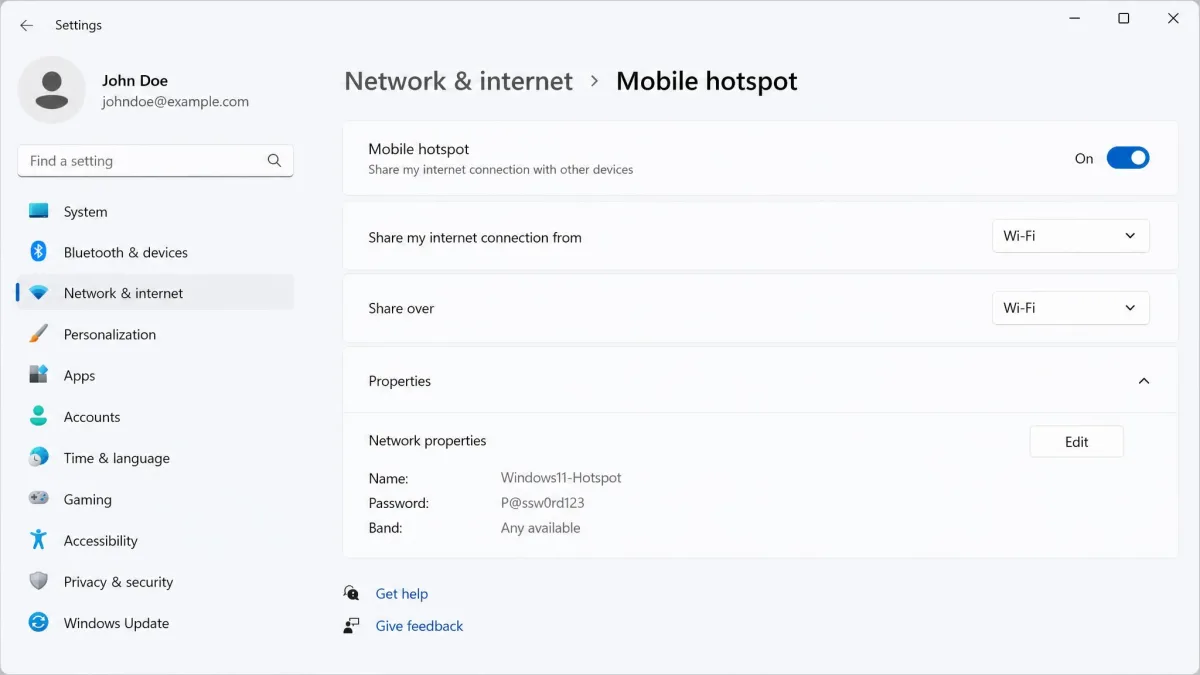Open the Give feedback link
The height and width of the screenshot is (675, 1200).
click(x=419, y=626)
